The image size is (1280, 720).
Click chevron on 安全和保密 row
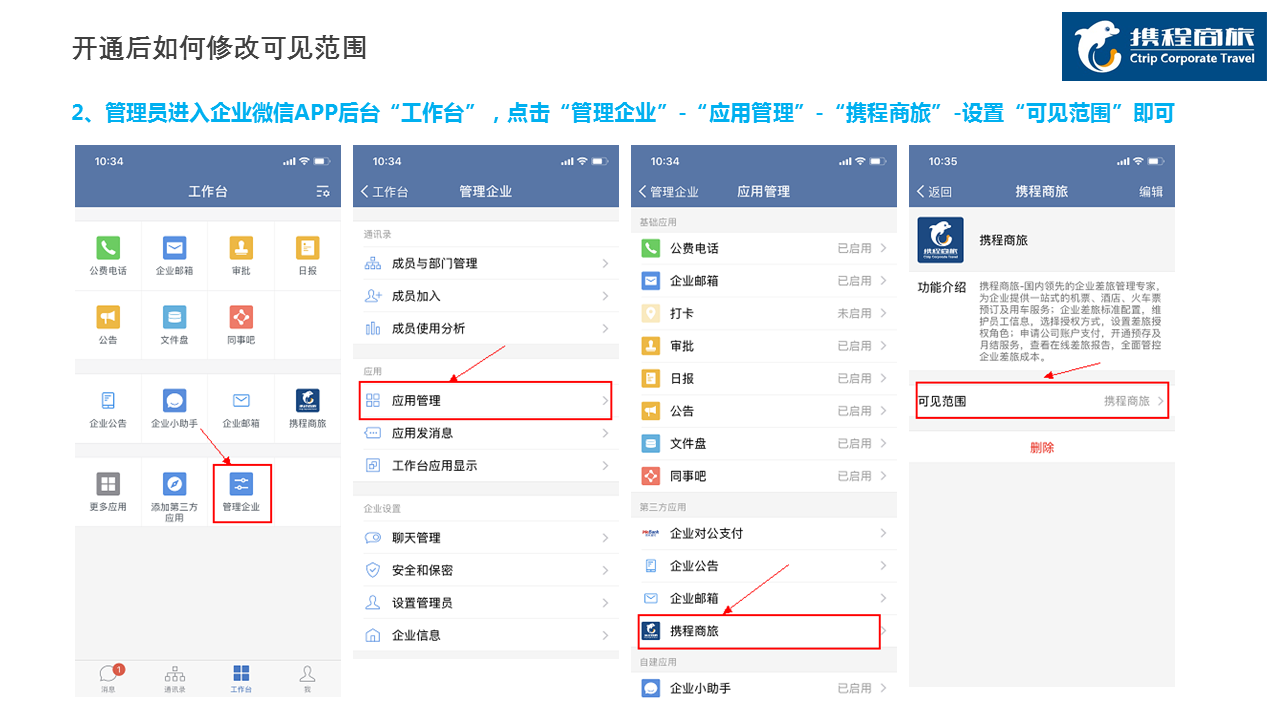(x=605, y=570)
